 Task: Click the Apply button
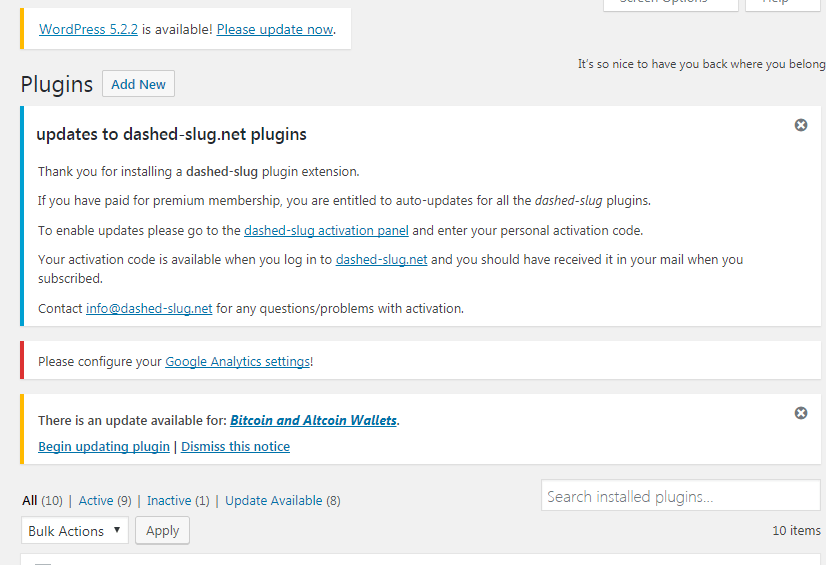point(162,530)
